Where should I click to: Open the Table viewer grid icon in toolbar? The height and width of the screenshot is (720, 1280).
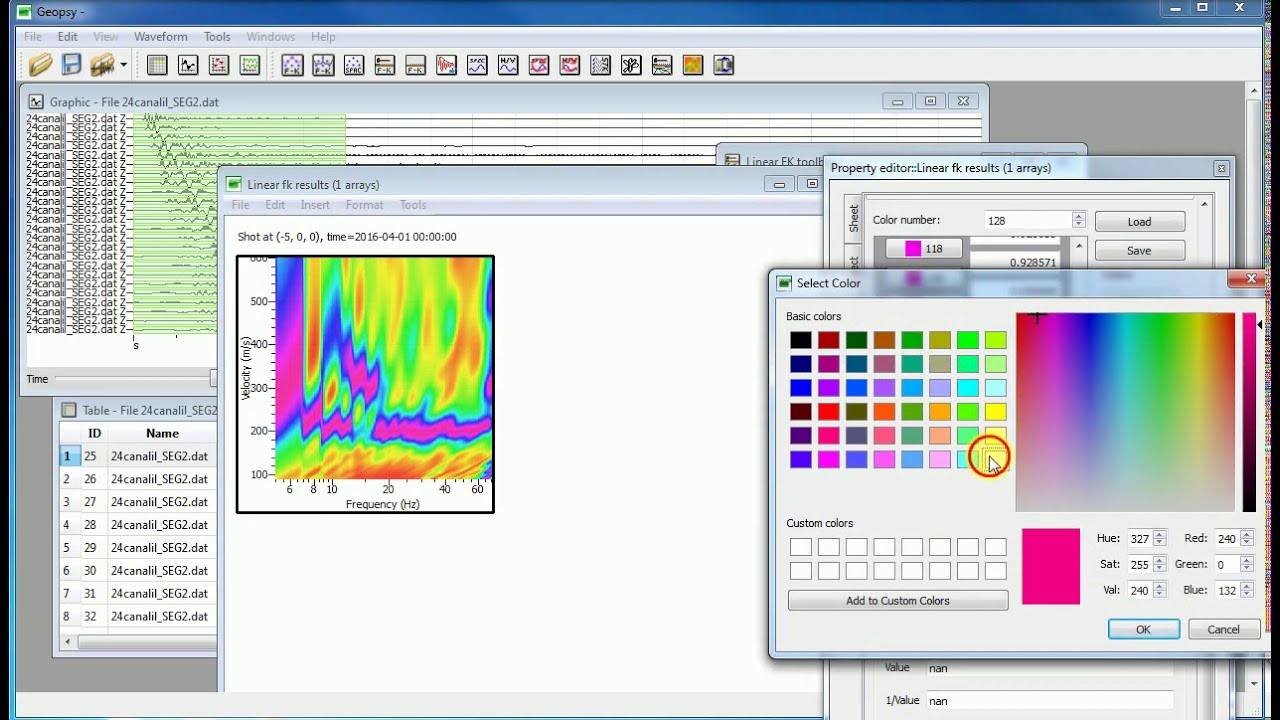tap(157, 66)
